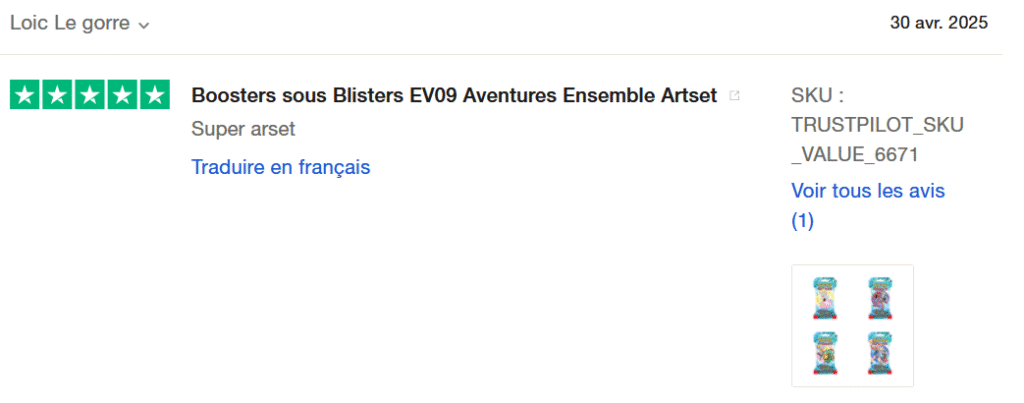The width and height of the screenshot is (1024, 403).
Task: Click Traduire en français link
Action: coord(281,167)
